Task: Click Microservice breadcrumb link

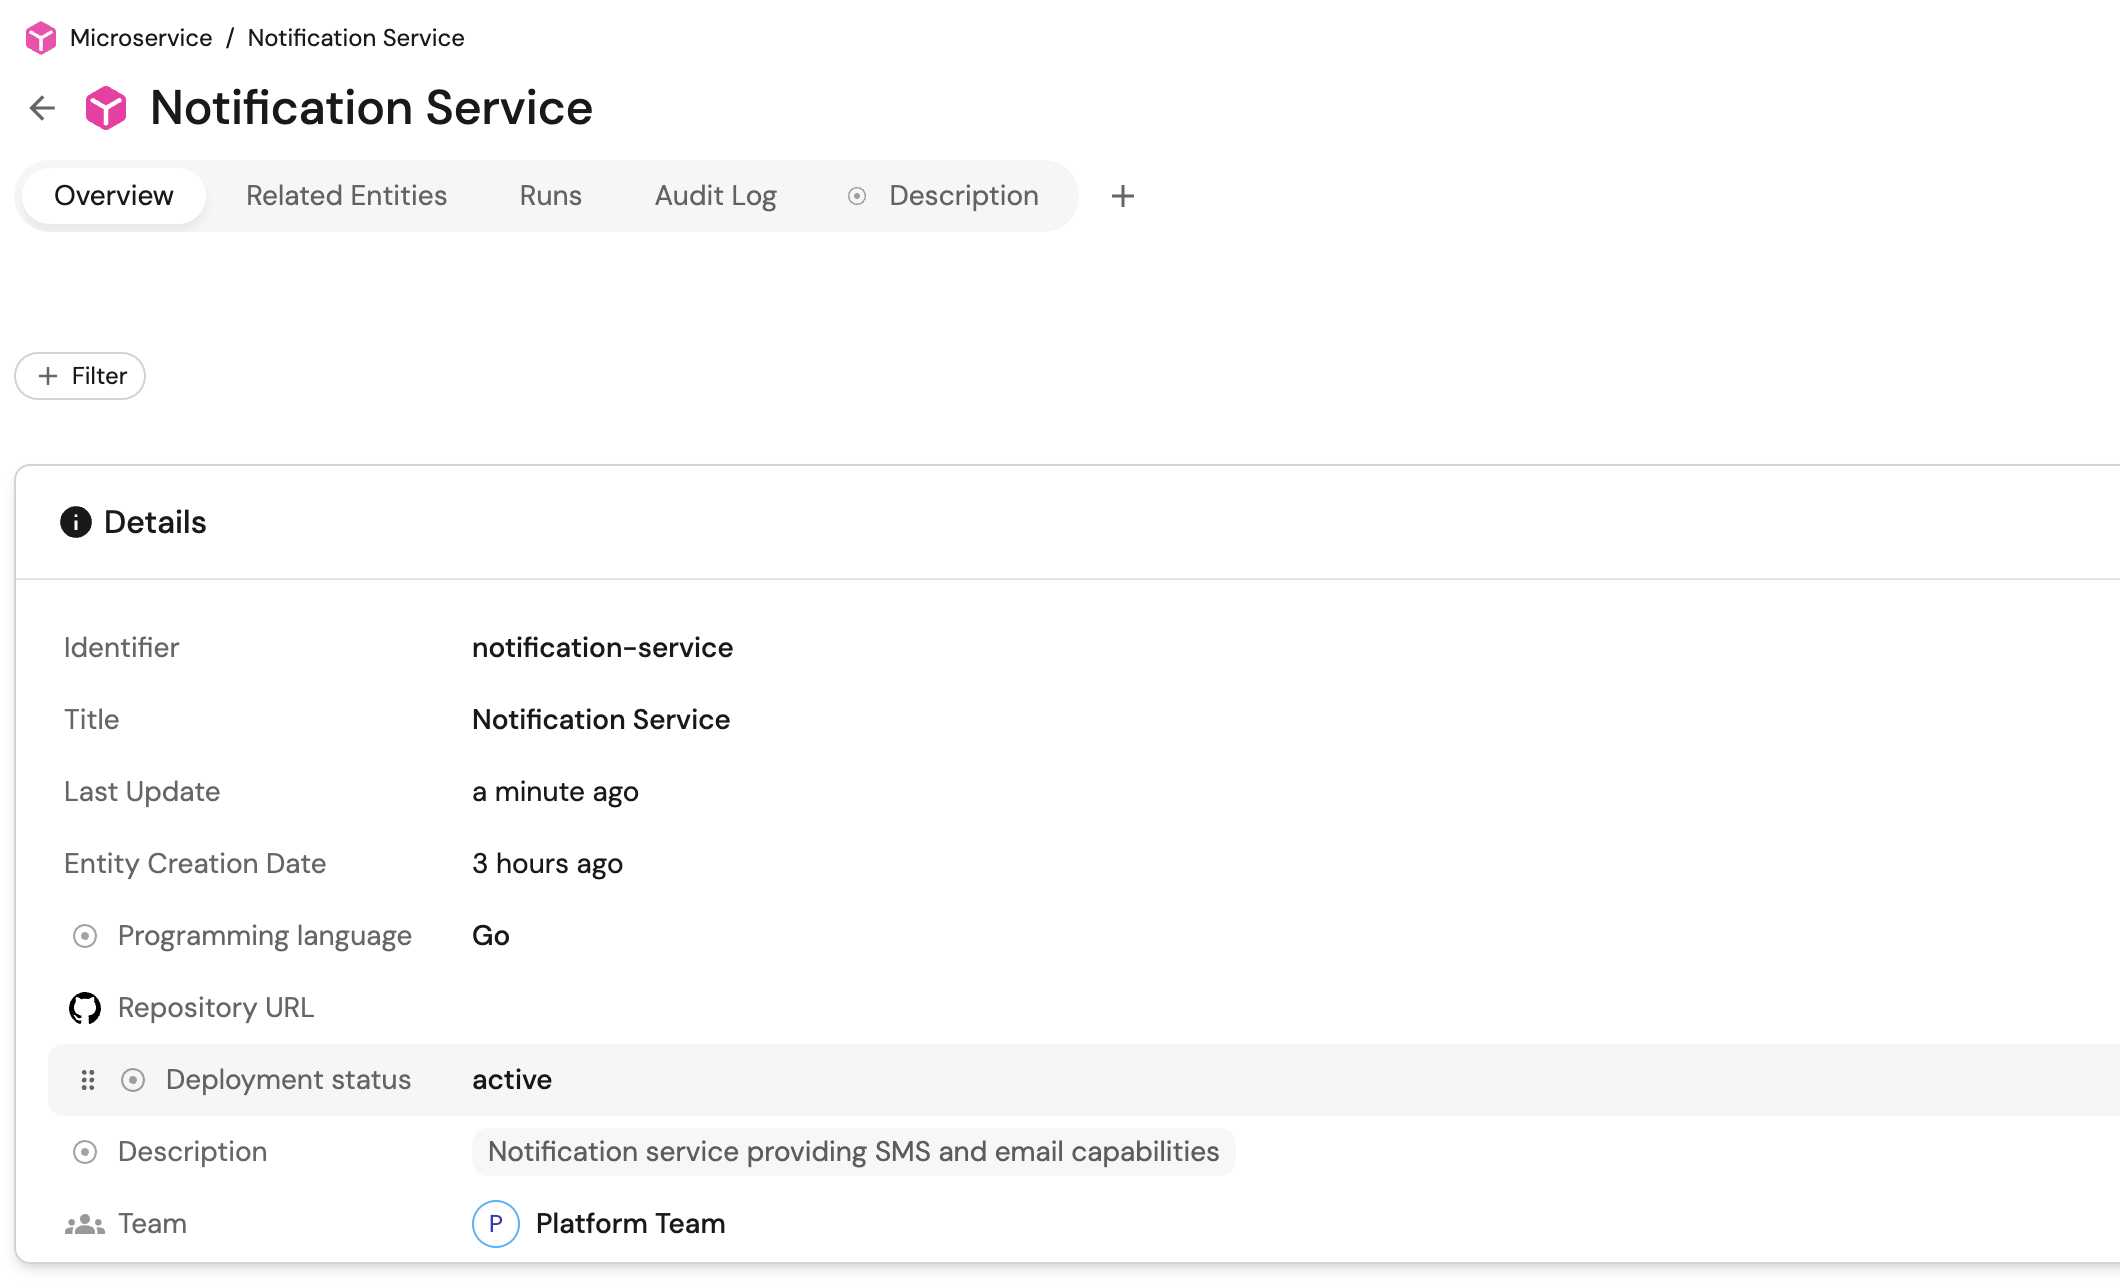Action: (141, 38)
